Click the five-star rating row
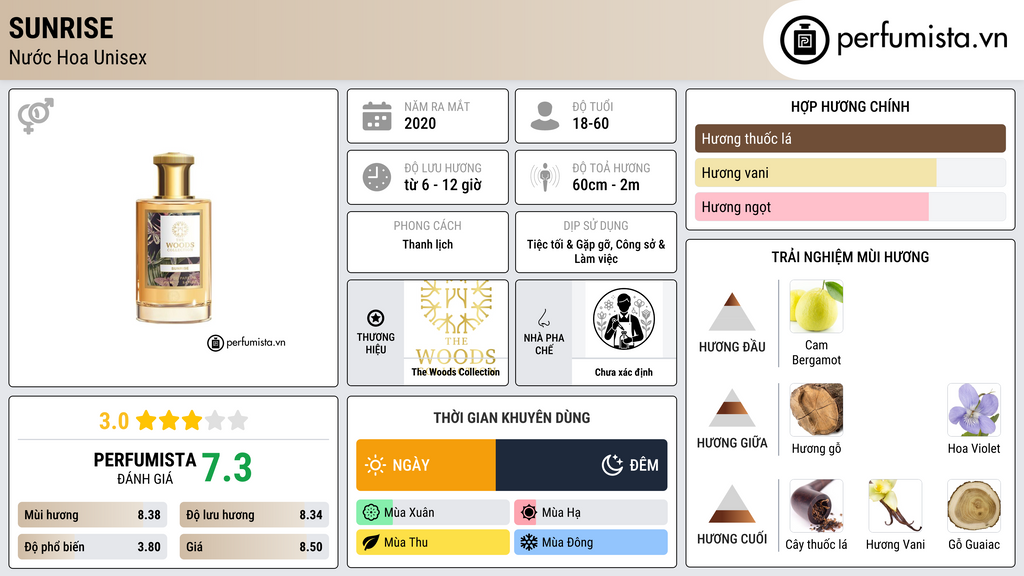Viewport: 1024px width, 576px height. (192, 420)
